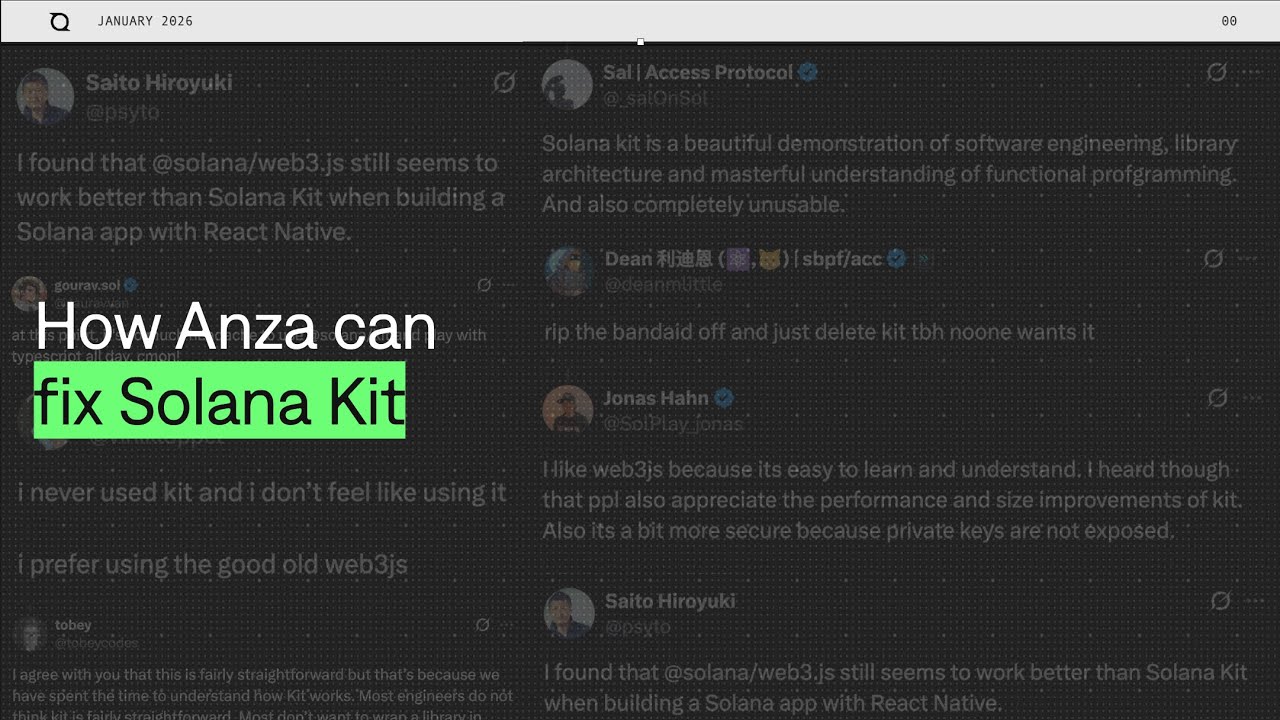
Task: Open Saito Hiroyuki's avatar in the bottom-right tweet
Action: pyautogui.click(x=569, y=613)
